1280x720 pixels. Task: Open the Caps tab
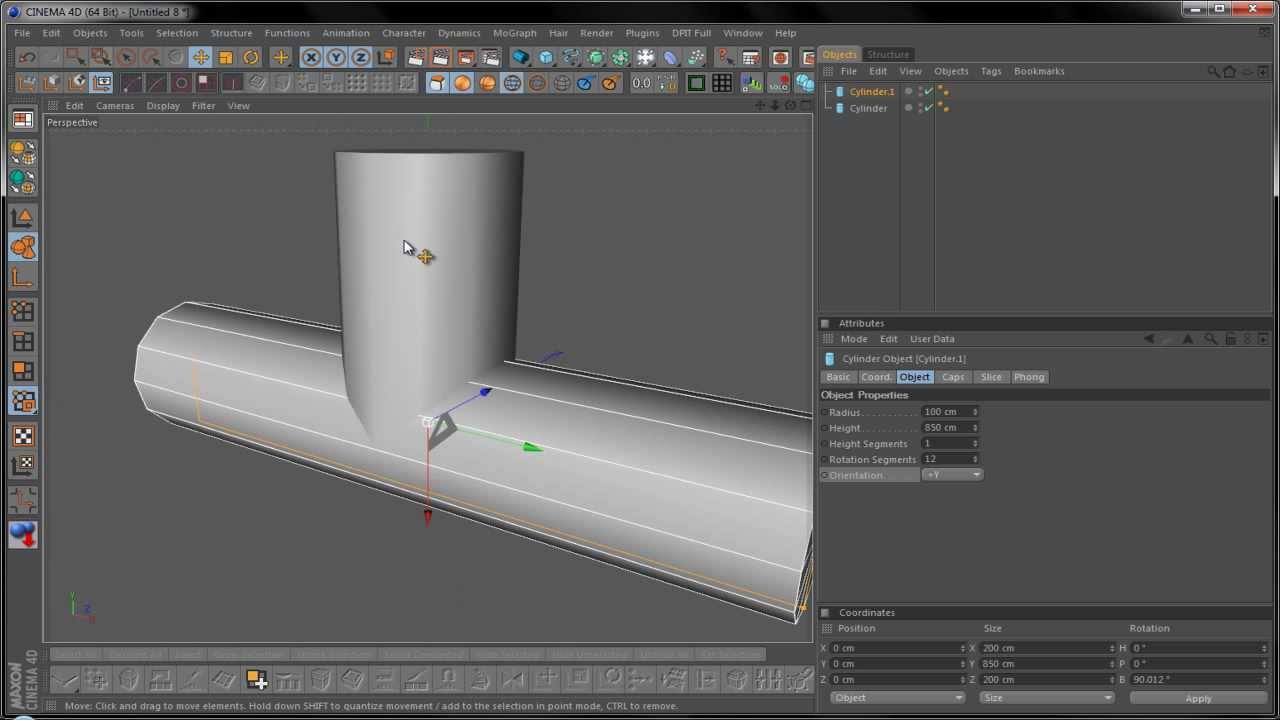[953, 377]
